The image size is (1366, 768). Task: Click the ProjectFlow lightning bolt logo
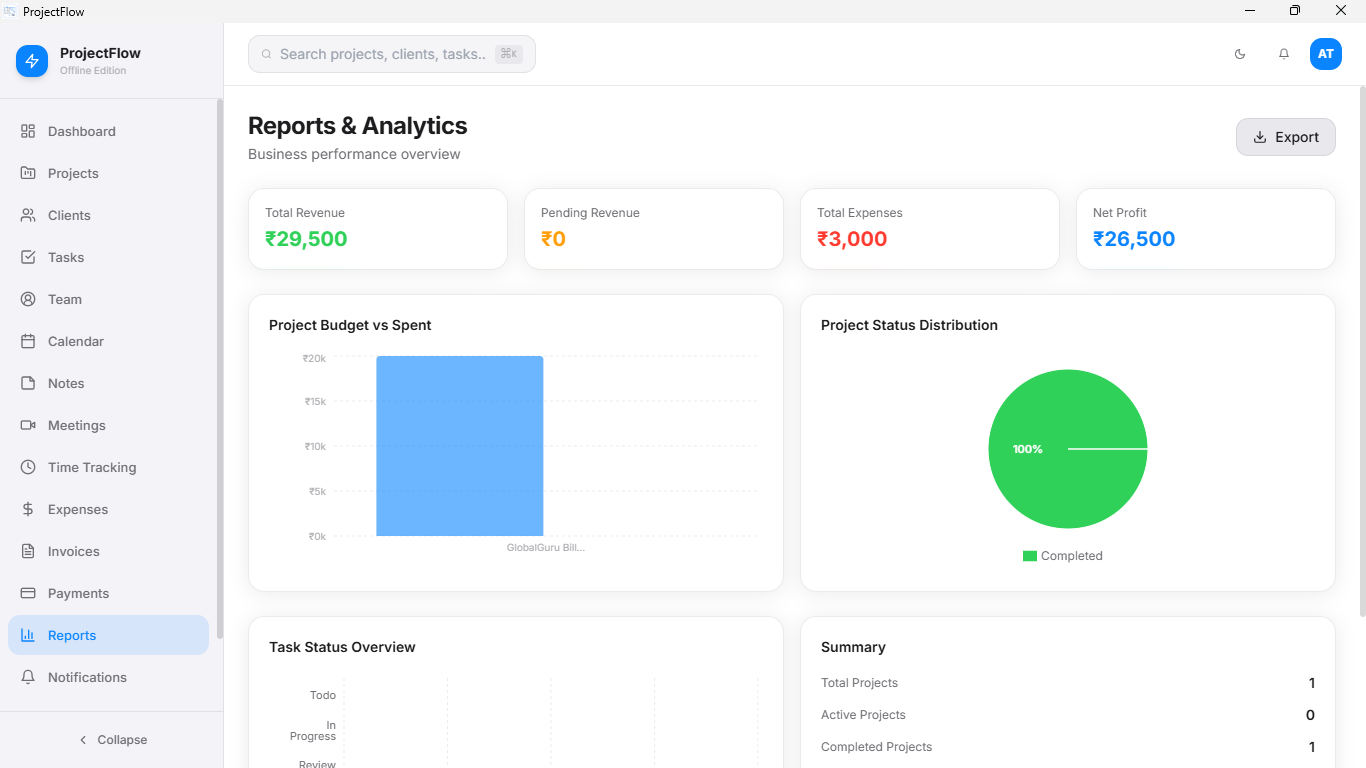point(32,61)
